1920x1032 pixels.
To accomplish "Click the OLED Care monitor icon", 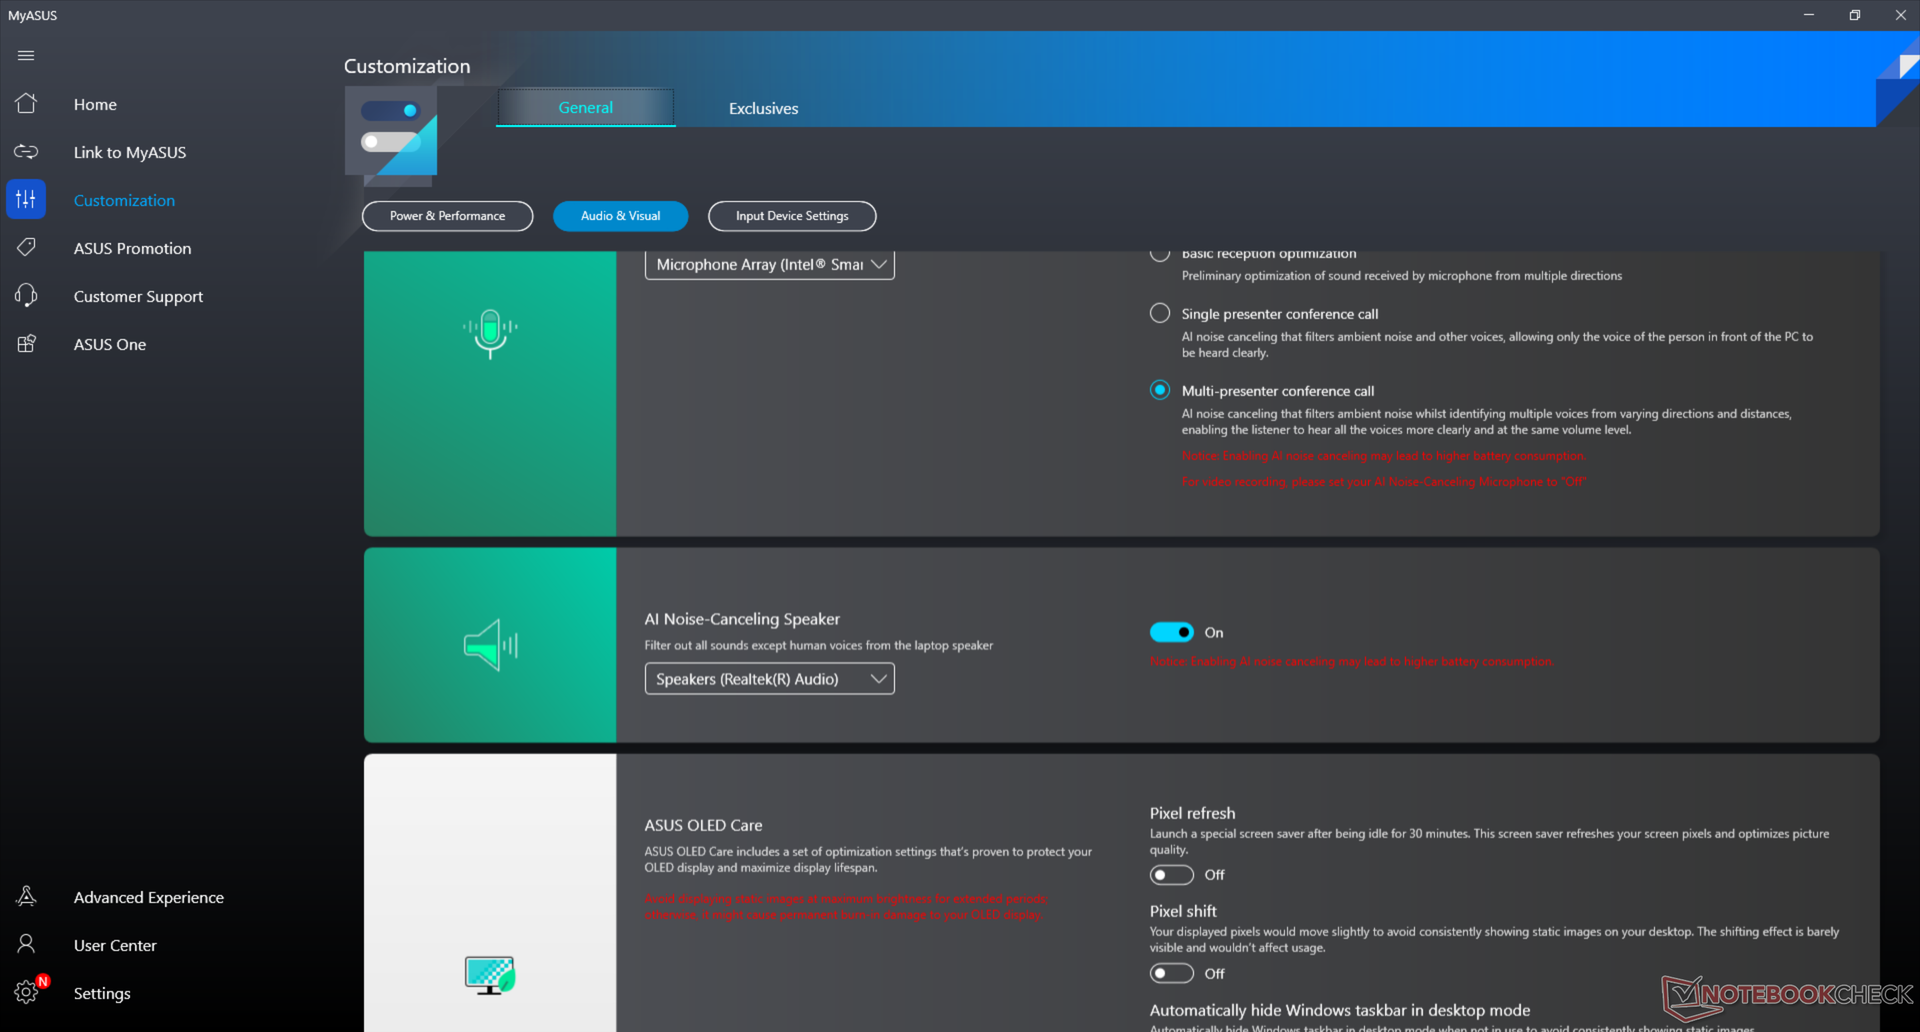I will point(490,975).
